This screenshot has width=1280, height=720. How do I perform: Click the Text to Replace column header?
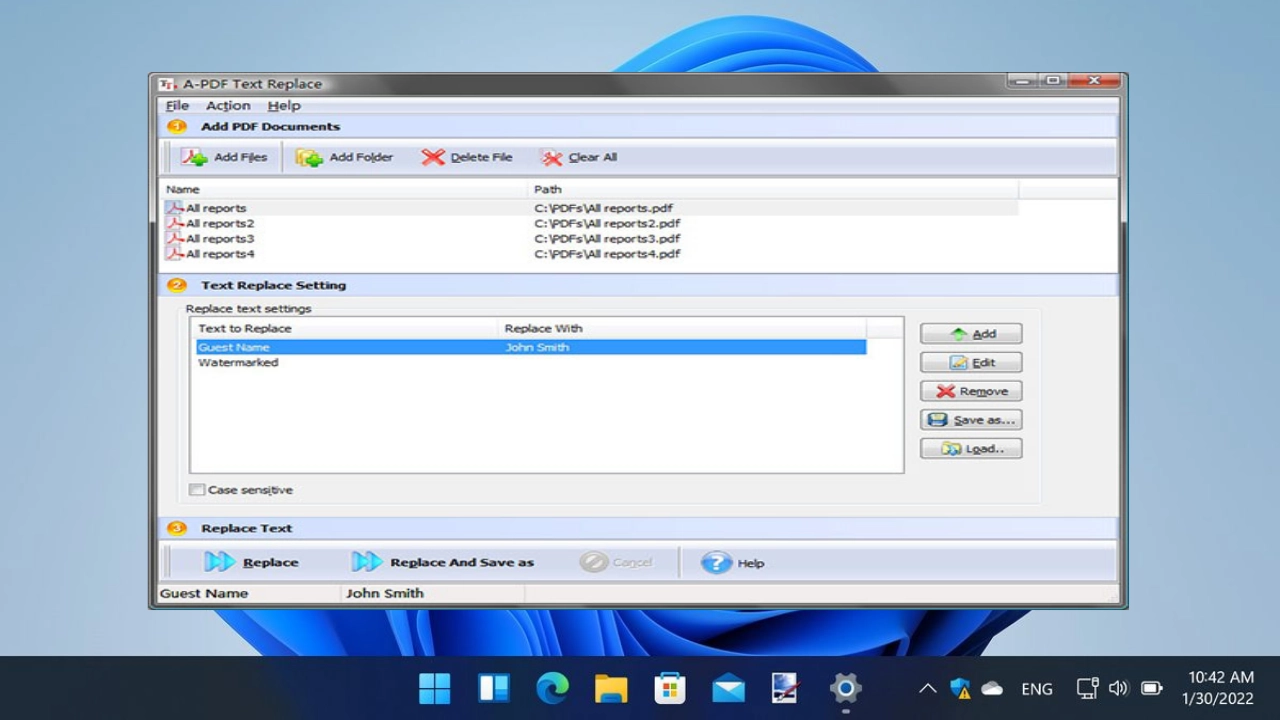pyautogui.click(x=344, y=328)
